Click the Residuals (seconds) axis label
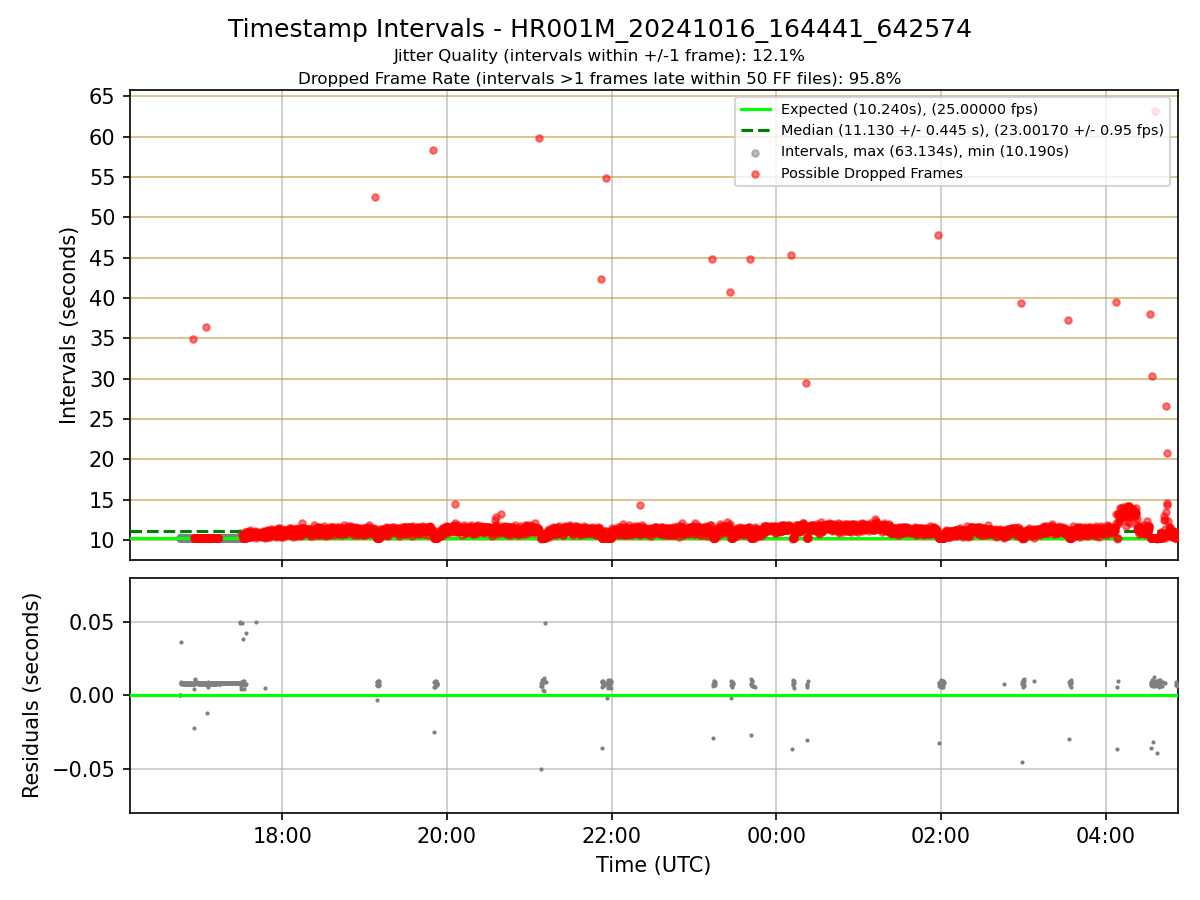 (x=32, y=695)
